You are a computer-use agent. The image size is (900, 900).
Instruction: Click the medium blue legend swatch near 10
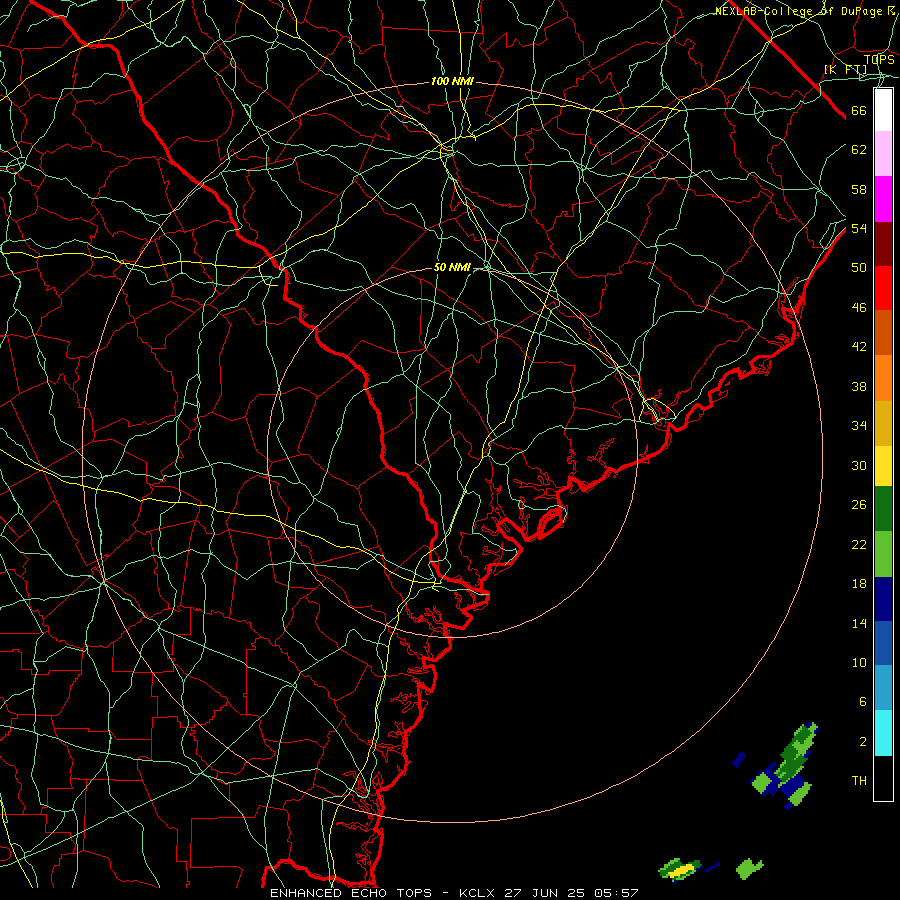click(x=883, y=643)
